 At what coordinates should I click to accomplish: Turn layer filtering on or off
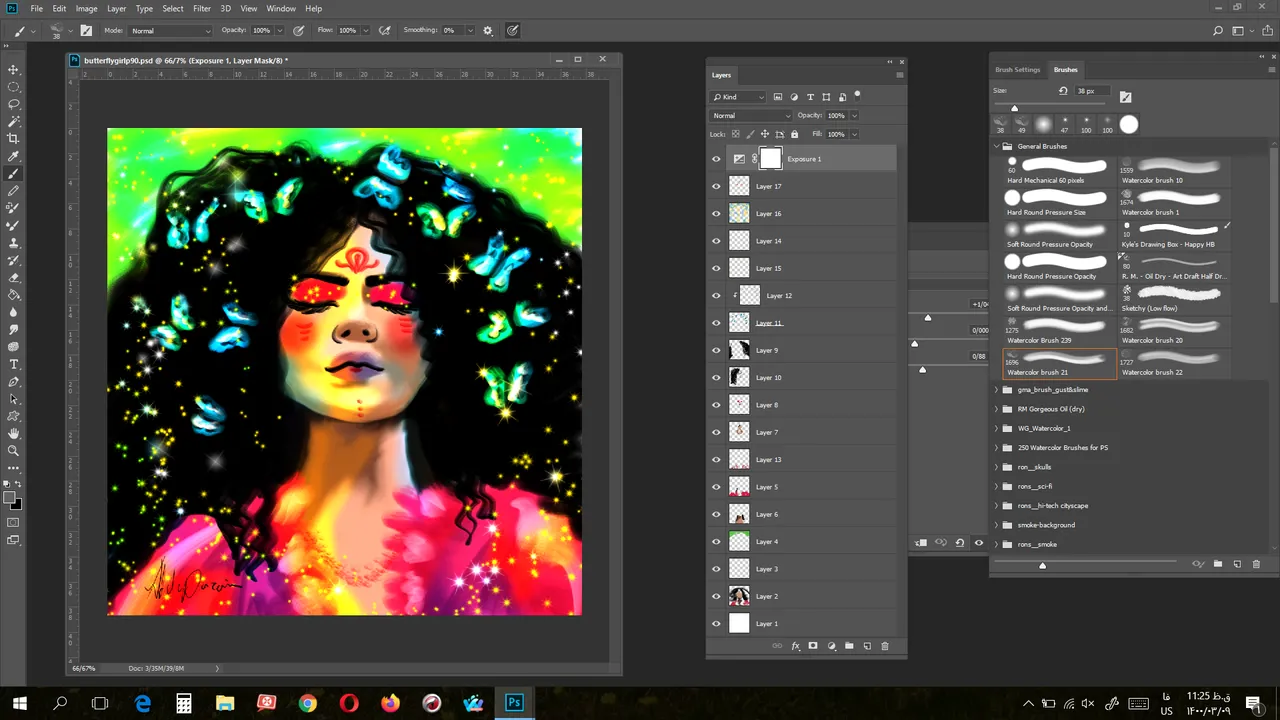(x=857, y=96)
